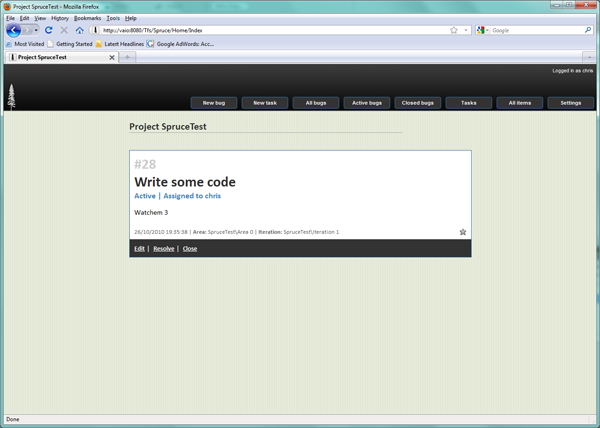600x428 pixels.
Task: Click the Project SpruceTest heading
Action: [x=168, y=127]
